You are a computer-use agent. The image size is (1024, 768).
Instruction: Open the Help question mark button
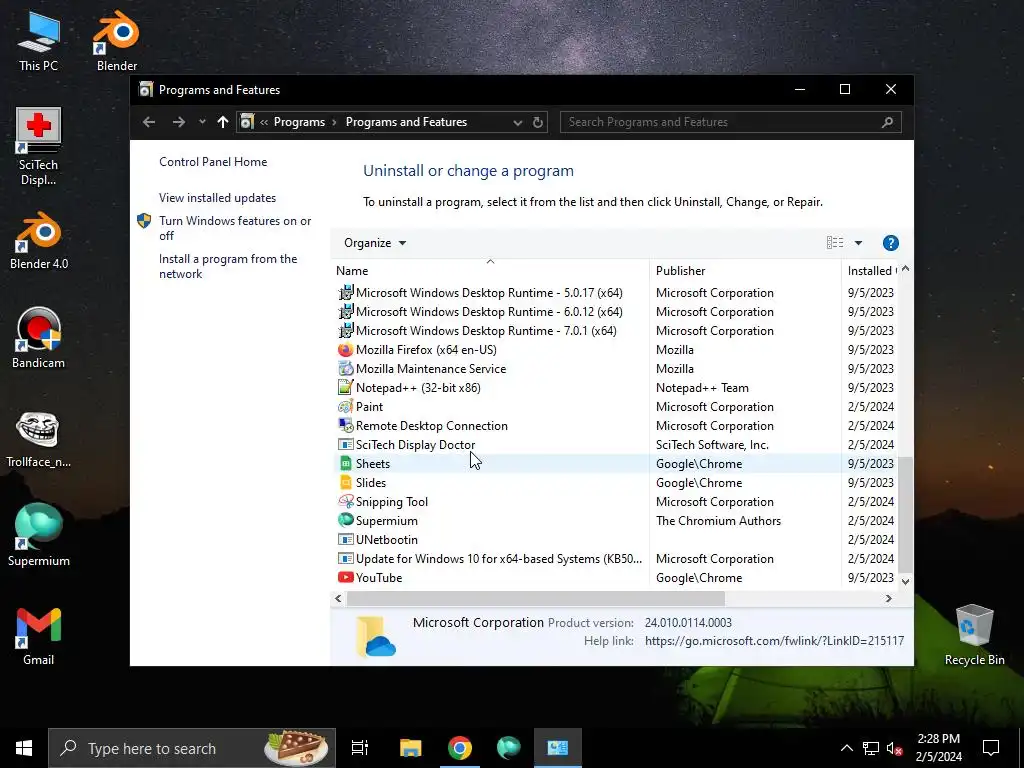click(x=890, y=243)
